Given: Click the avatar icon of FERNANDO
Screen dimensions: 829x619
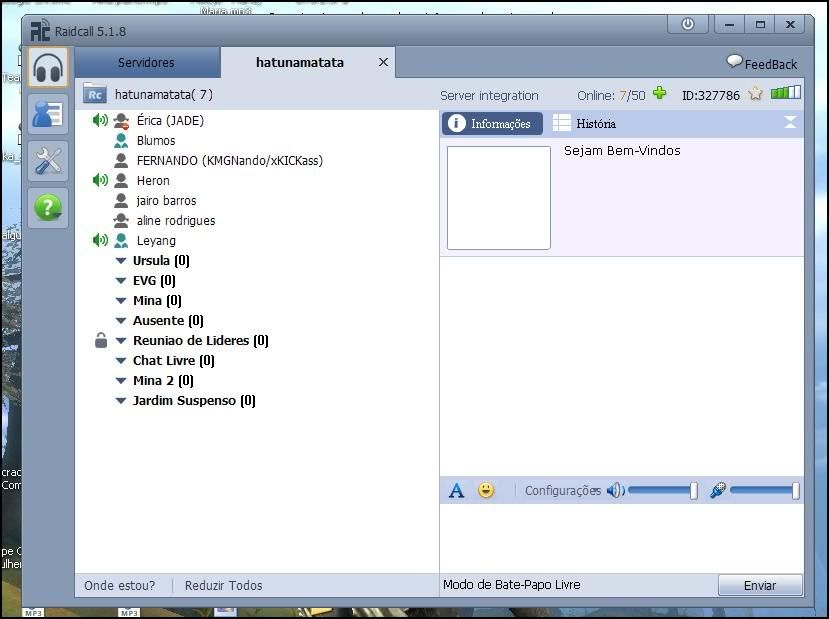Looking at the screenshot, I should tap(121, 160).
